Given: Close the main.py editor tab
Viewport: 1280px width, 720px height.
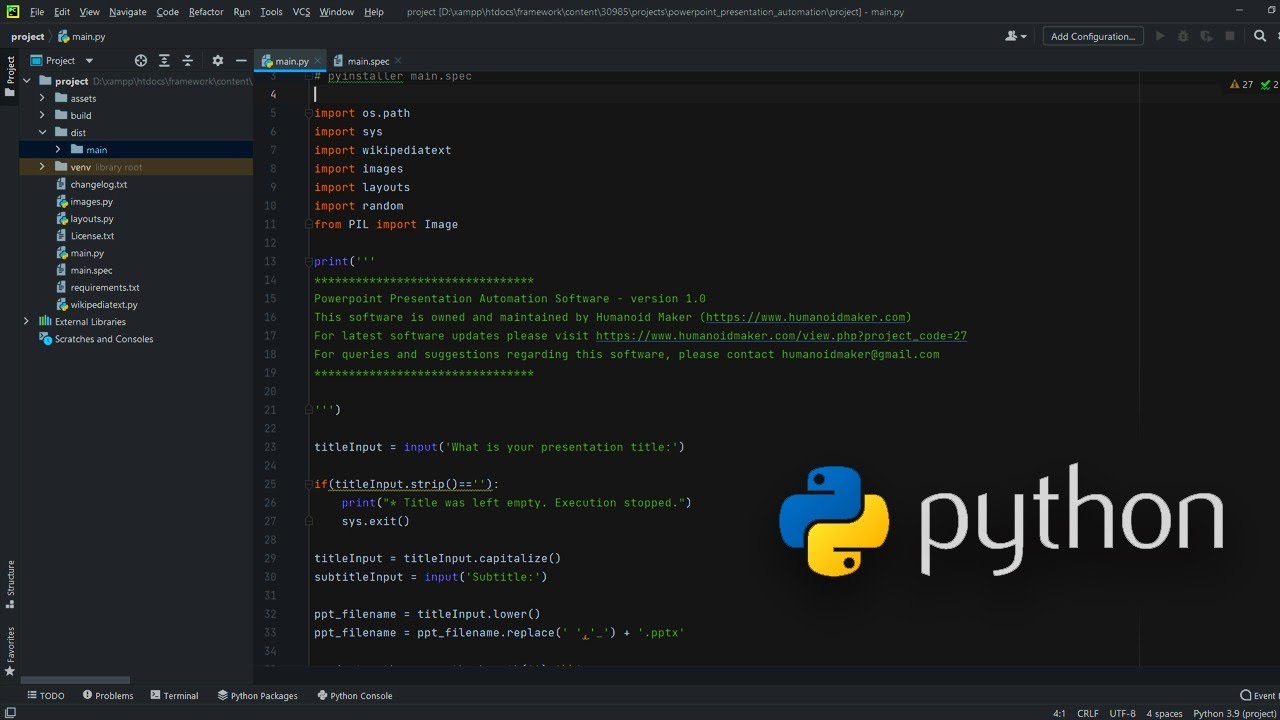Looking at the screenshot, I should point(317,61).
